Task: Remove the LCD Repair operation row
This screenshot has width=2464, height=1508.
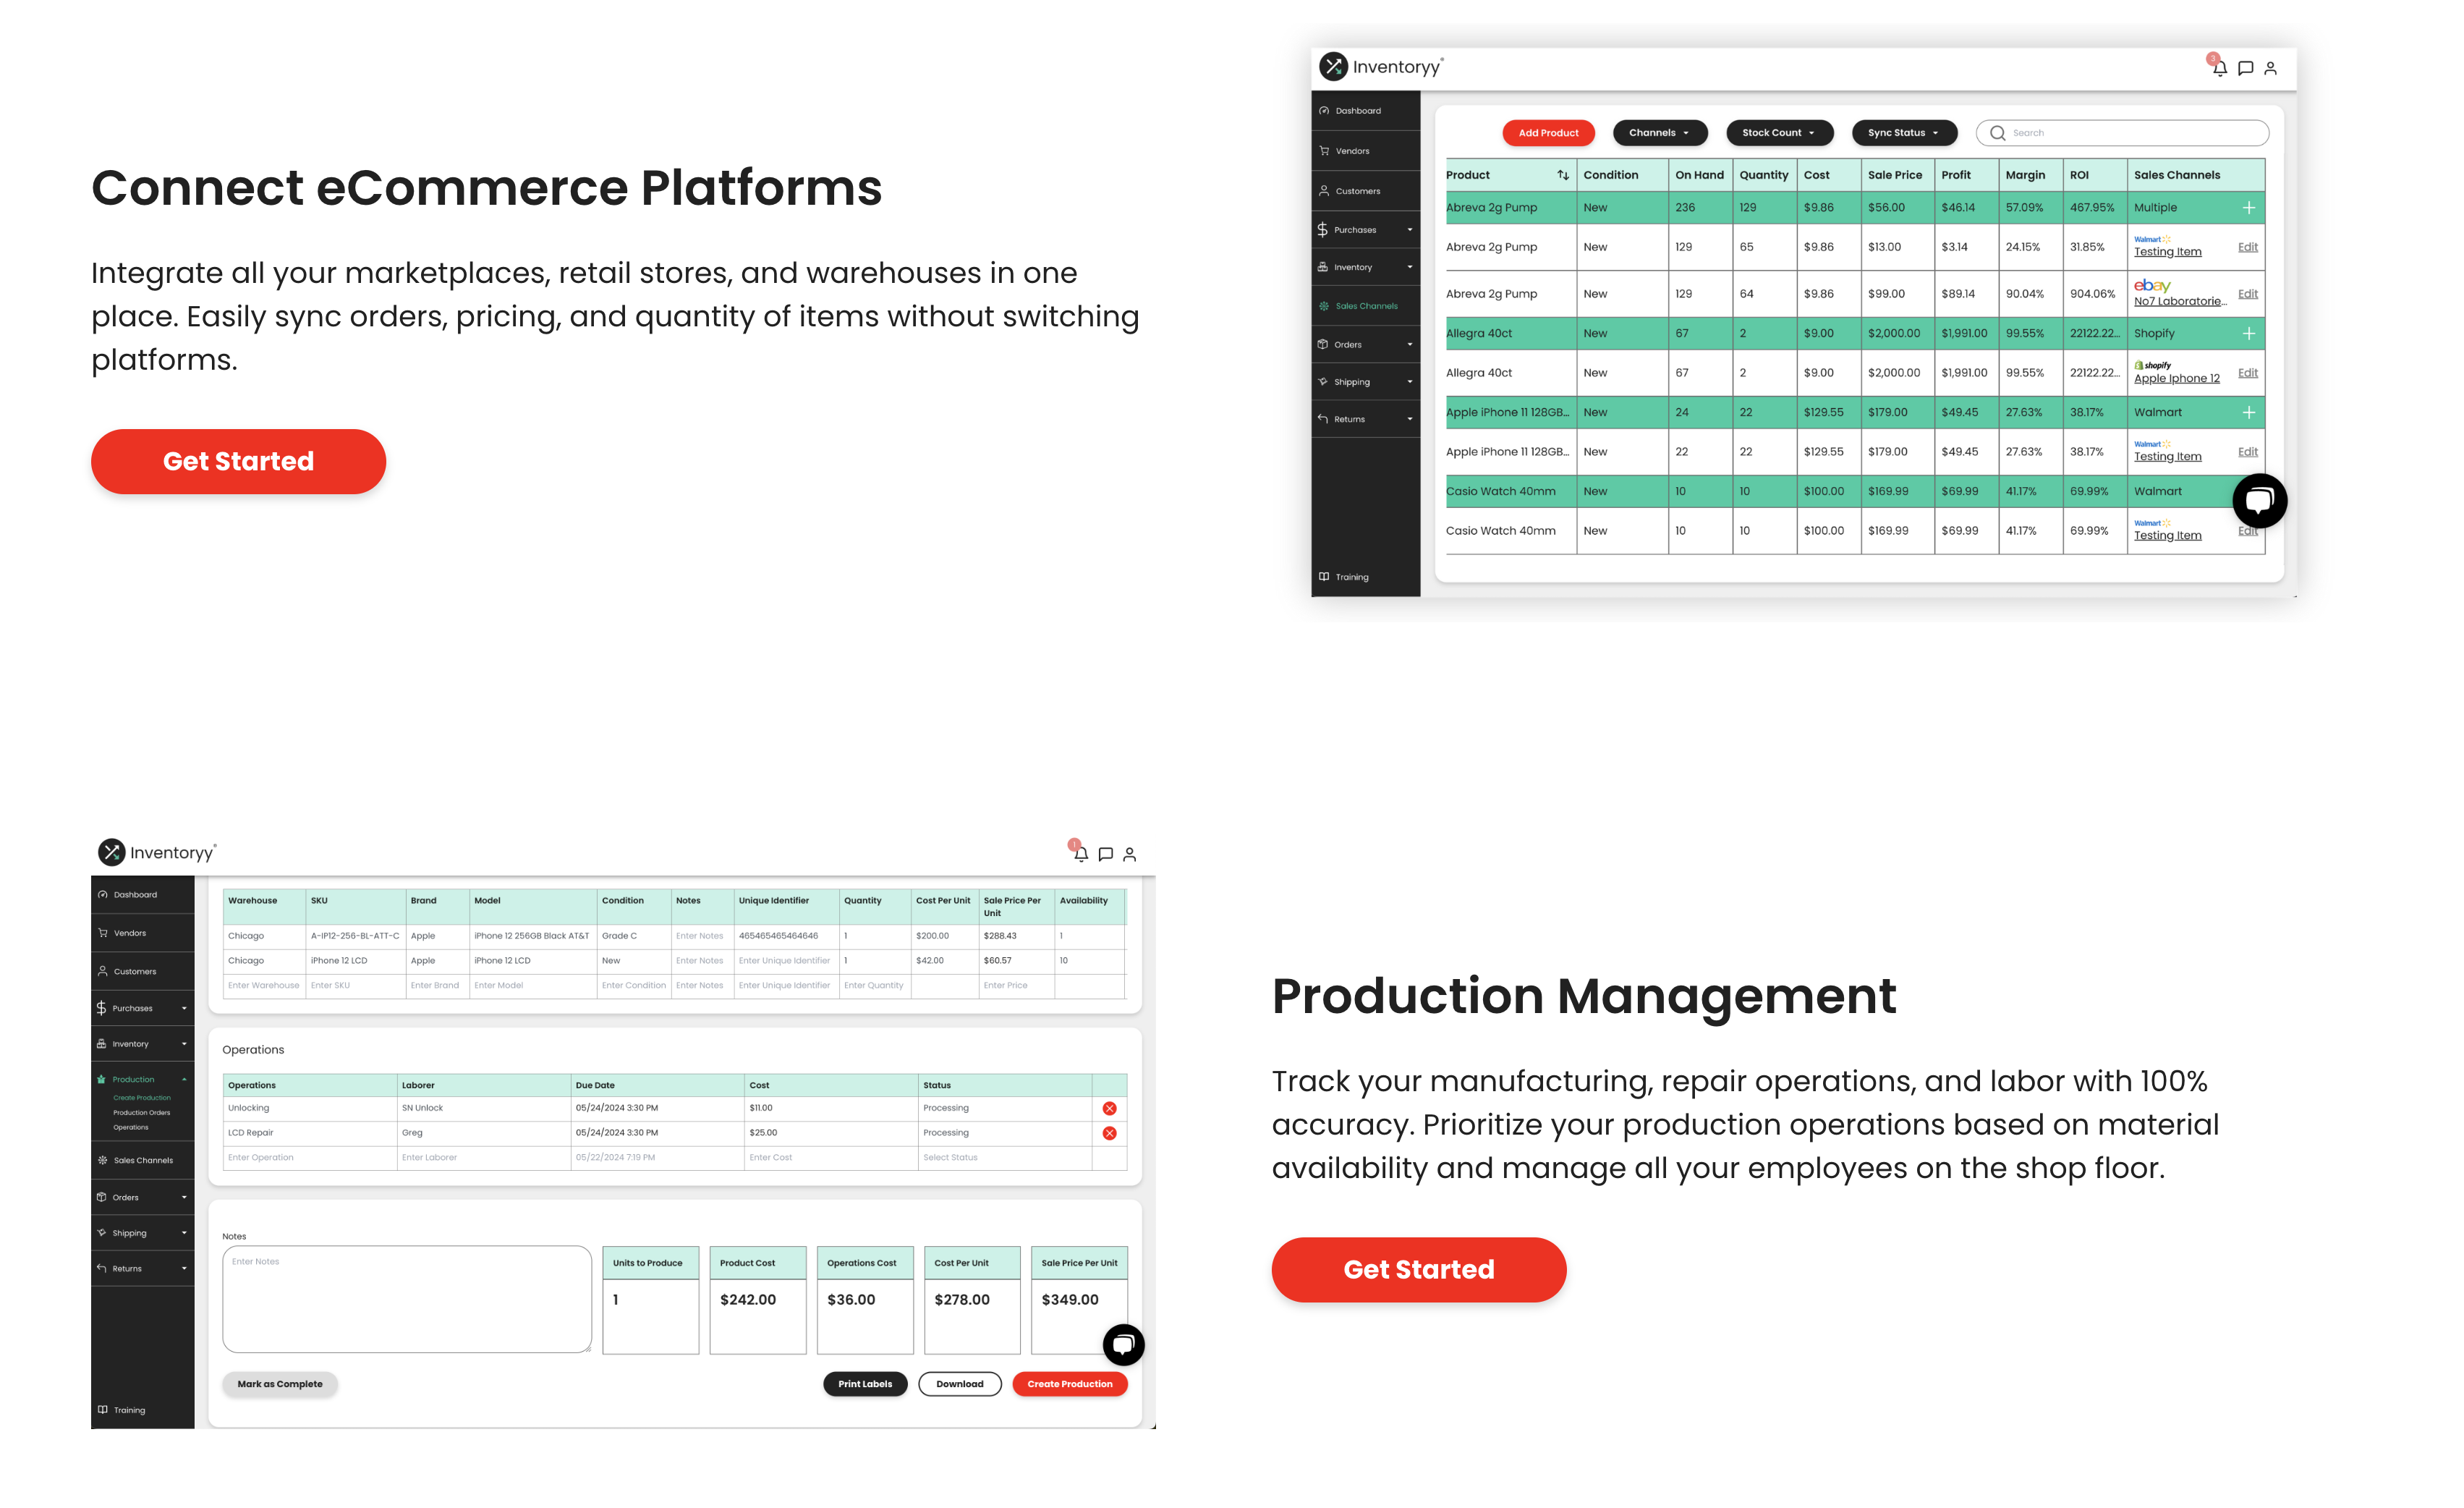Action: 1109,1133
